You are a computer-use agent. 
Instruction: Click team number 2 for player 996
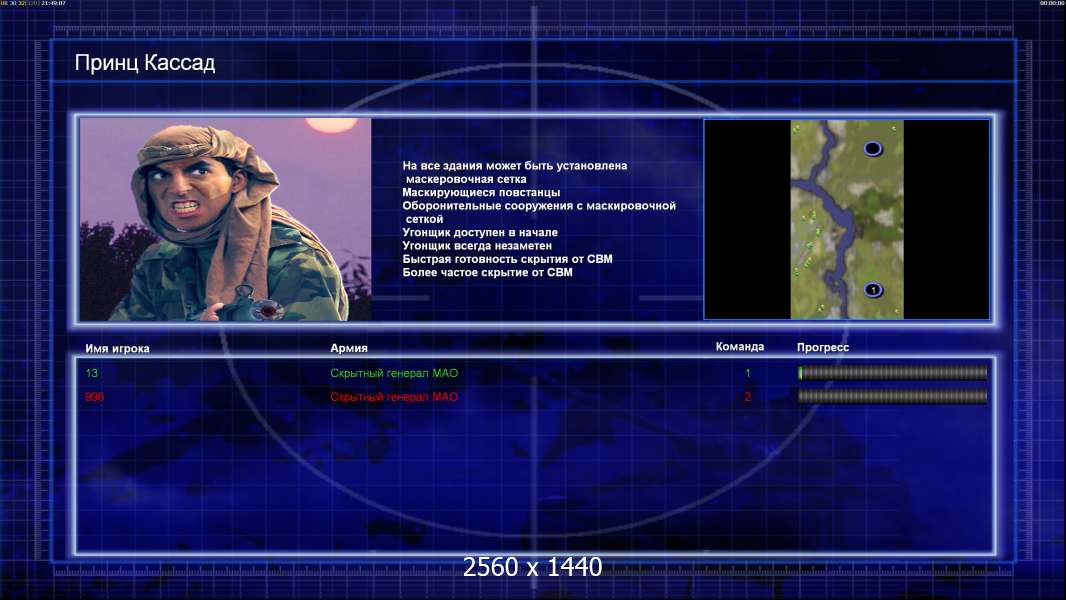(x=747, y=397)
